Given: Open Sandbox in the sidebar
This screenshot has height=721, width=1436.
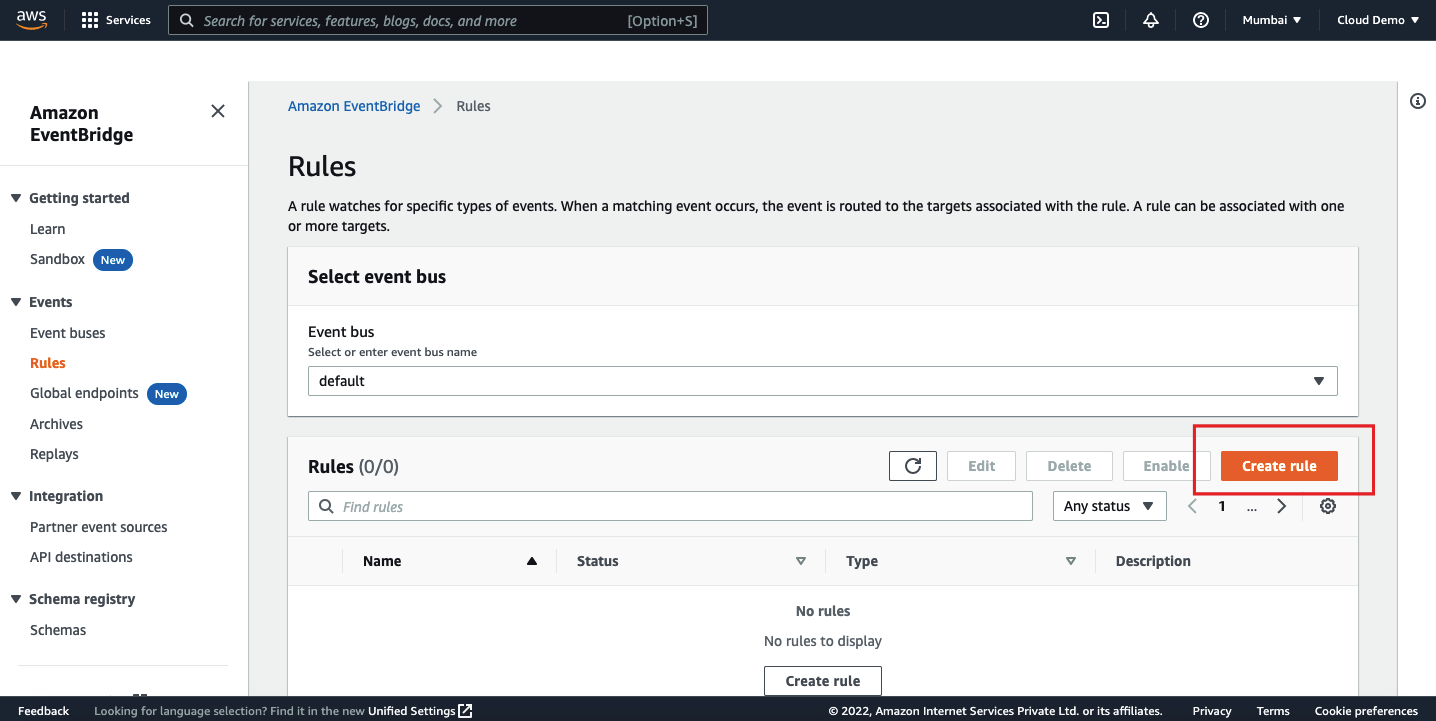Looking at the screenshot, I should pos(57,259).
